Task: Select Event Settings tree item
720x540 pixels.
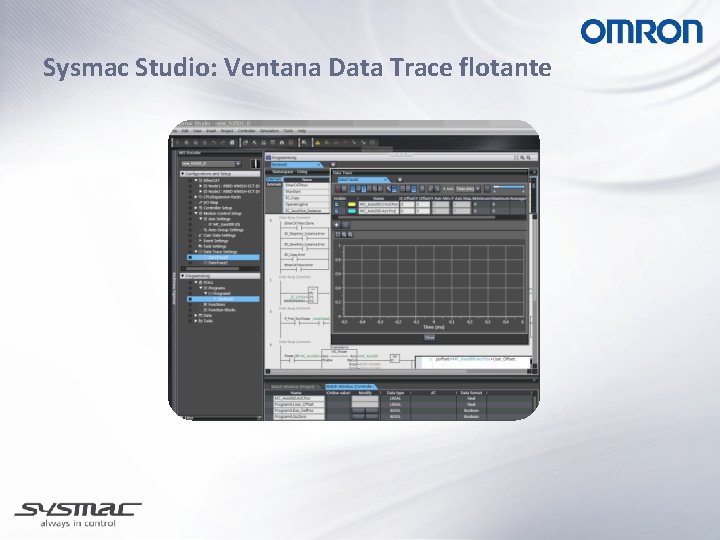Action: pyautogui.click(x=216, y=241)
